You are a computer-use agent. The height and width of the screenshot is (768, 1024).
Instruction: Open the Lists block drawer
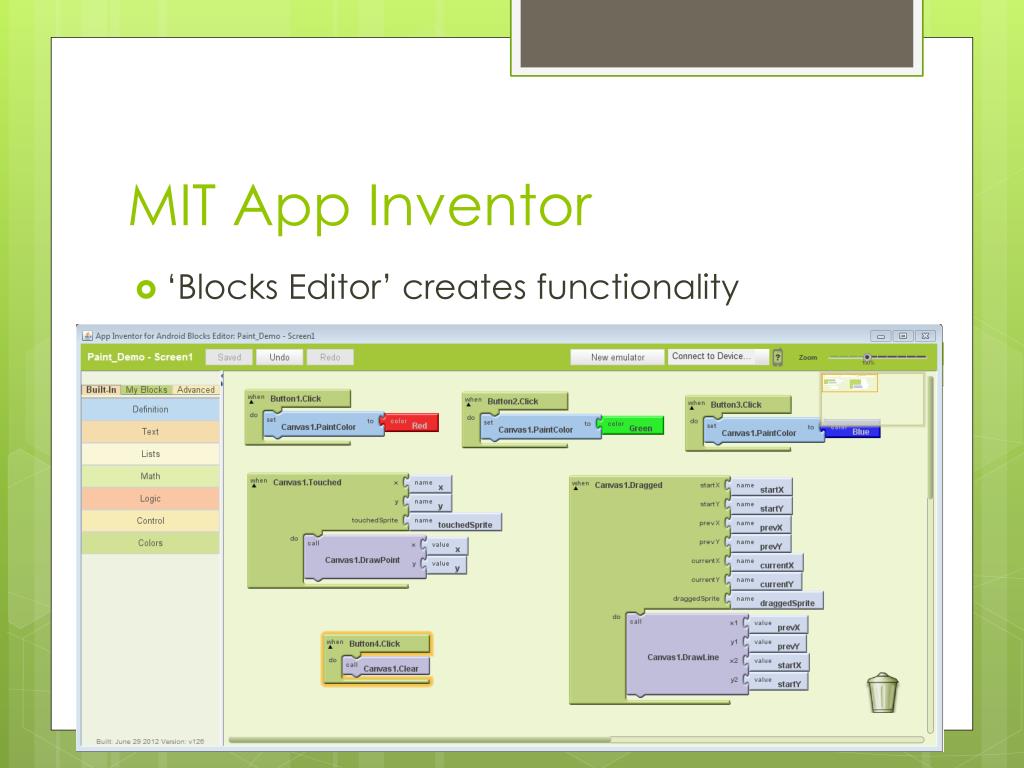(150, 454)
